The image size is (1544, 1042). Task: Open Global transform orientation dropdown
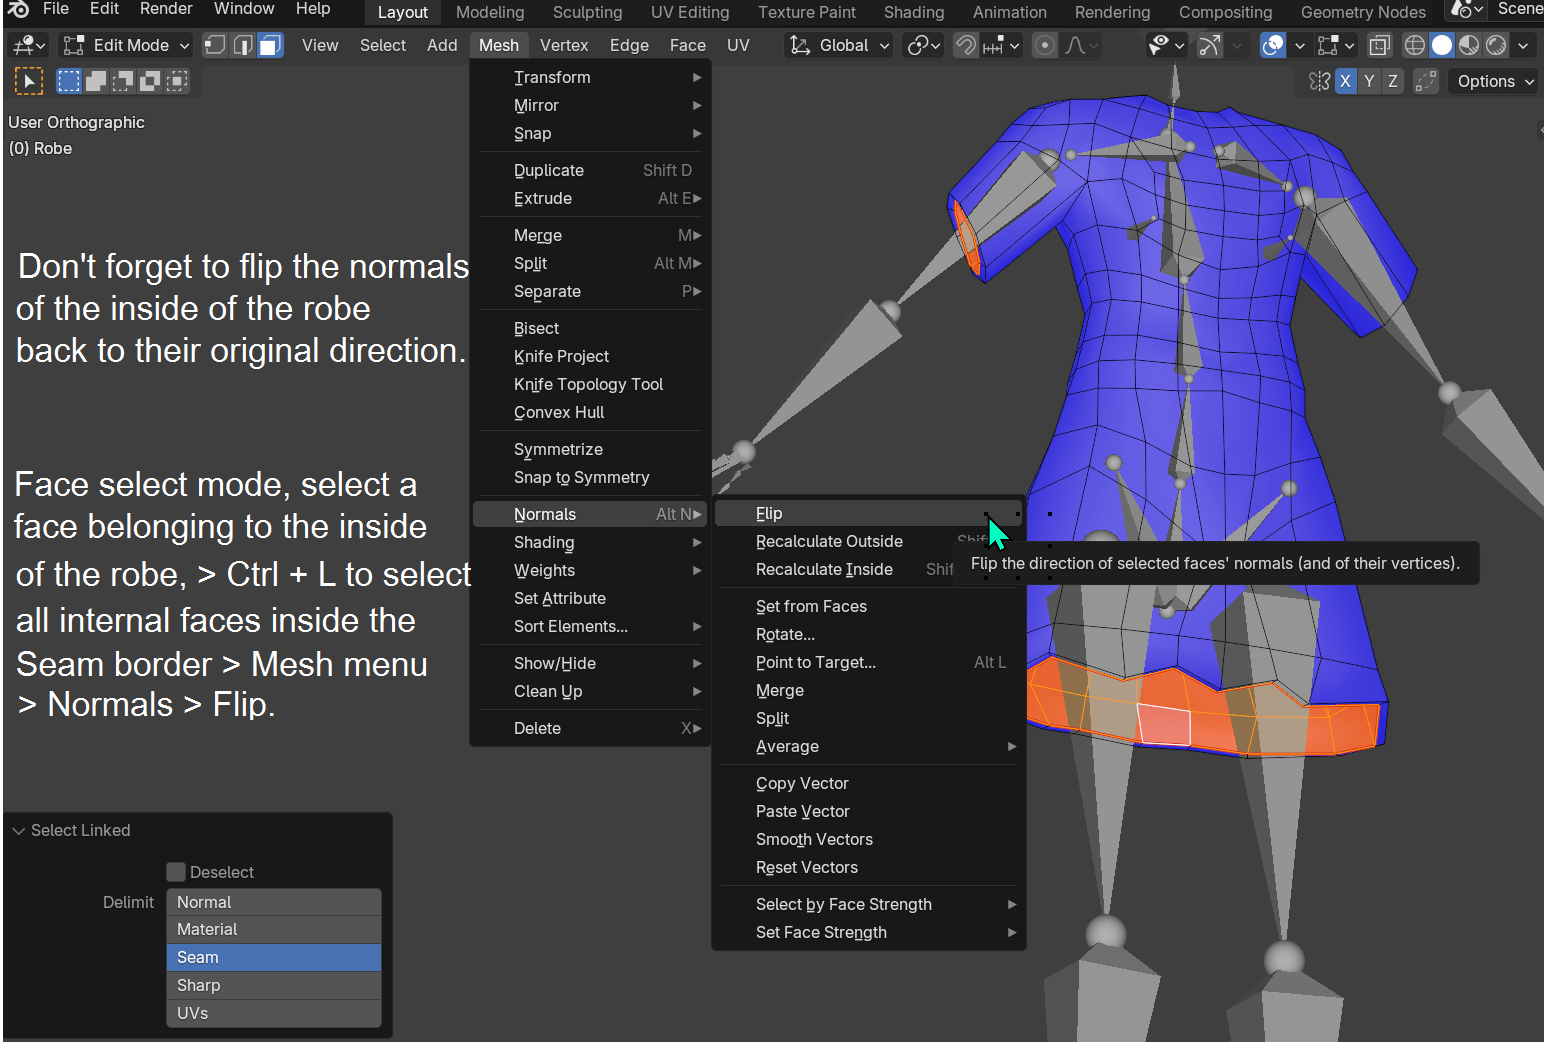pos(839,45)
